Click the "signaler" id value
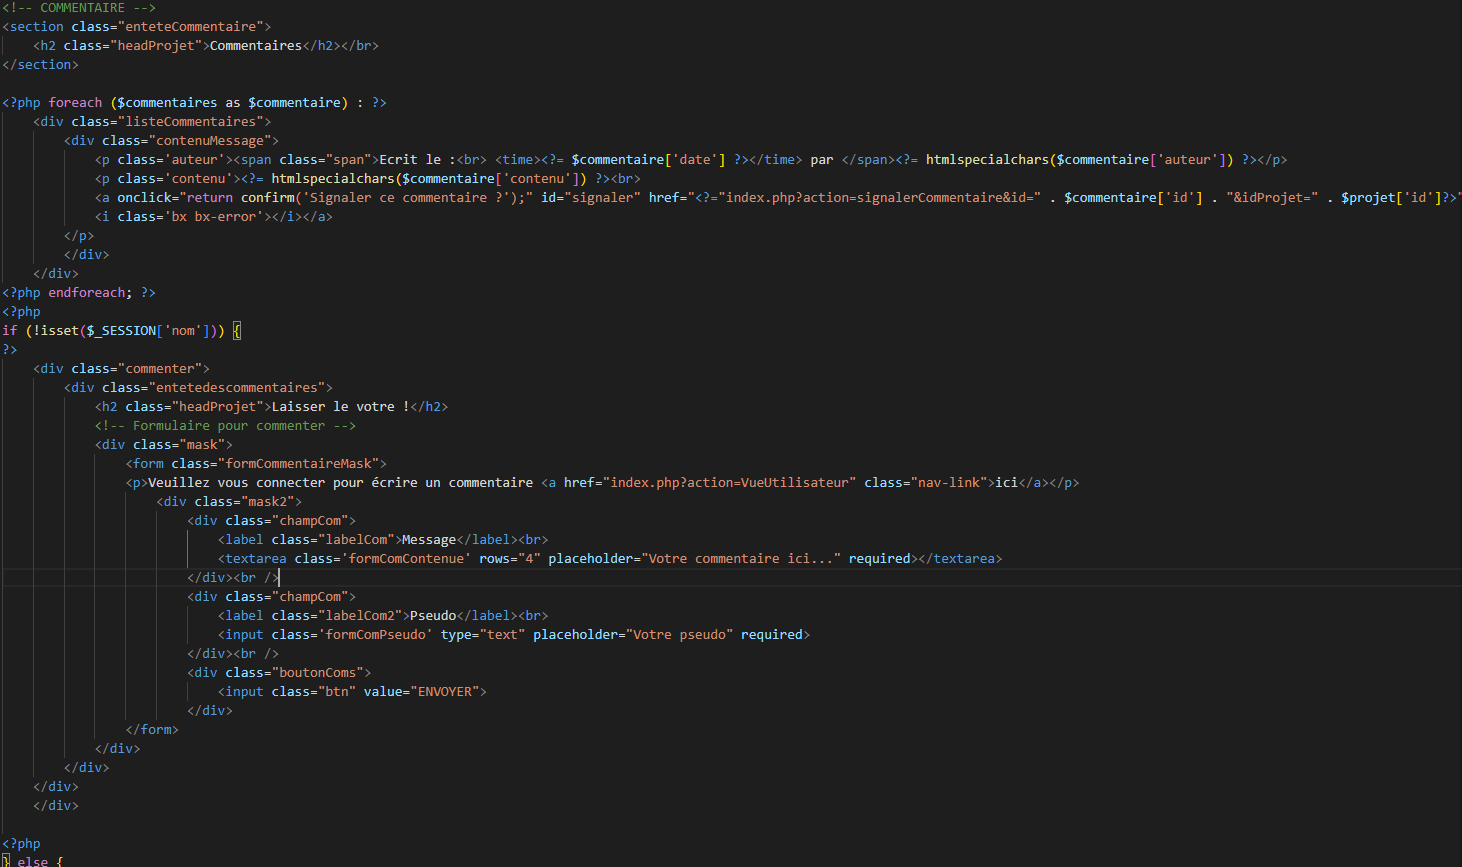 pyautogui.click(x=602, y=198)
